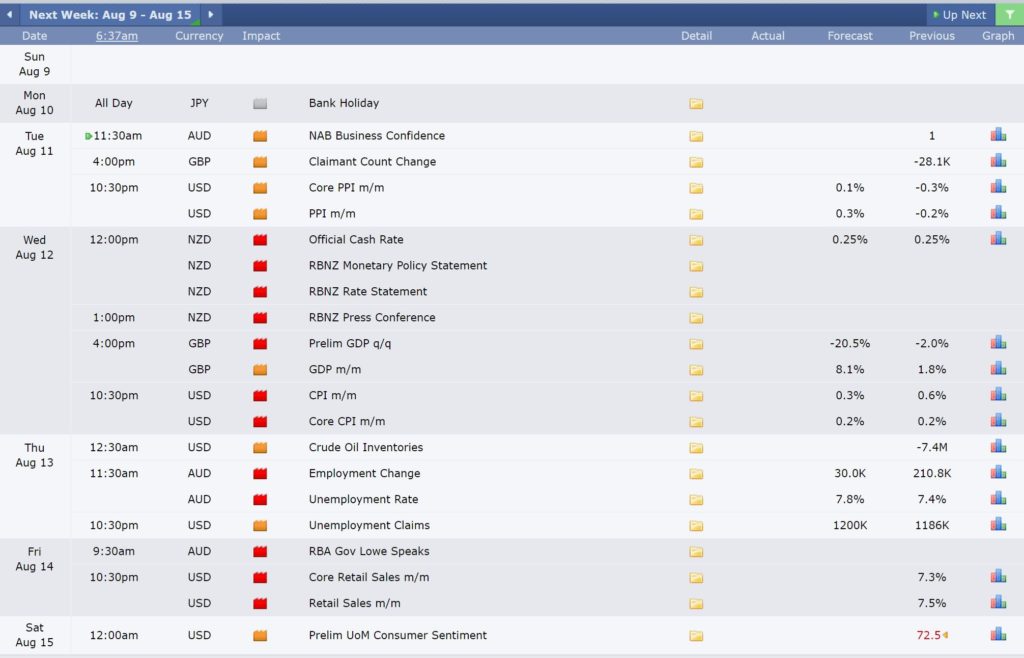Show graph for CPI m/m
The height and width of the screenshot is (658, 1024).
(x=998, y=394)
